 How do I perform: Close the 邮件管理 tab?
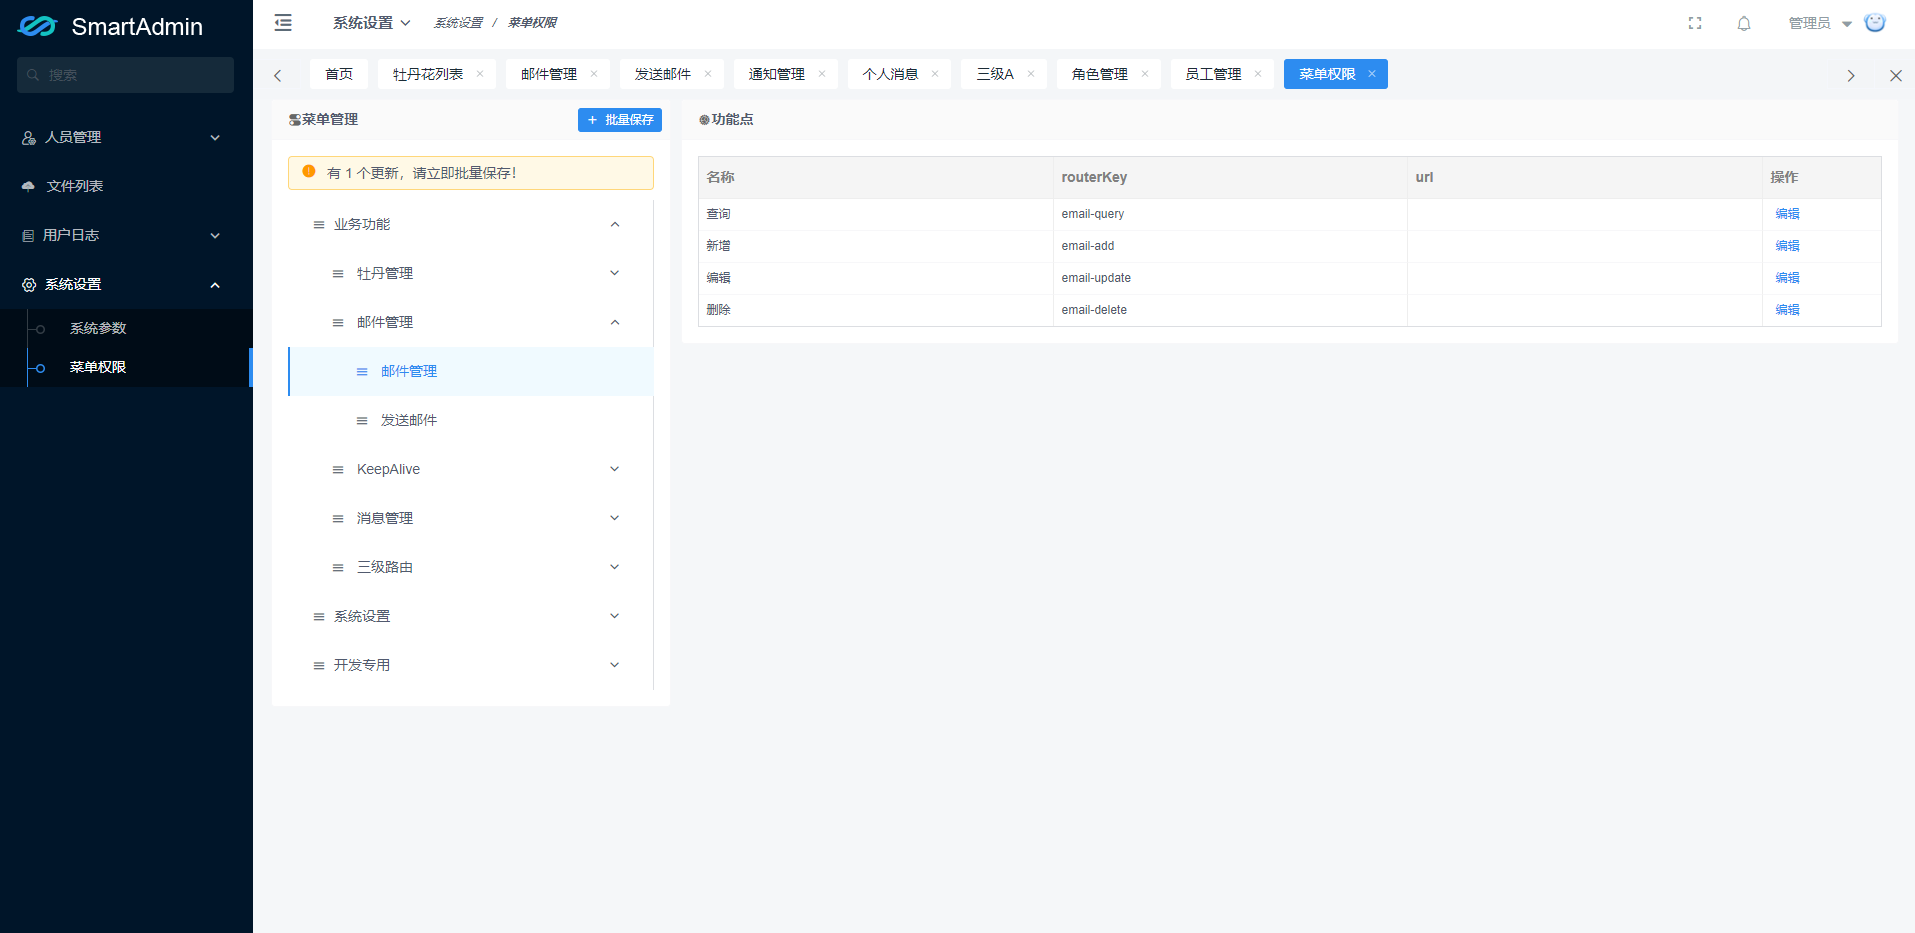594,74
